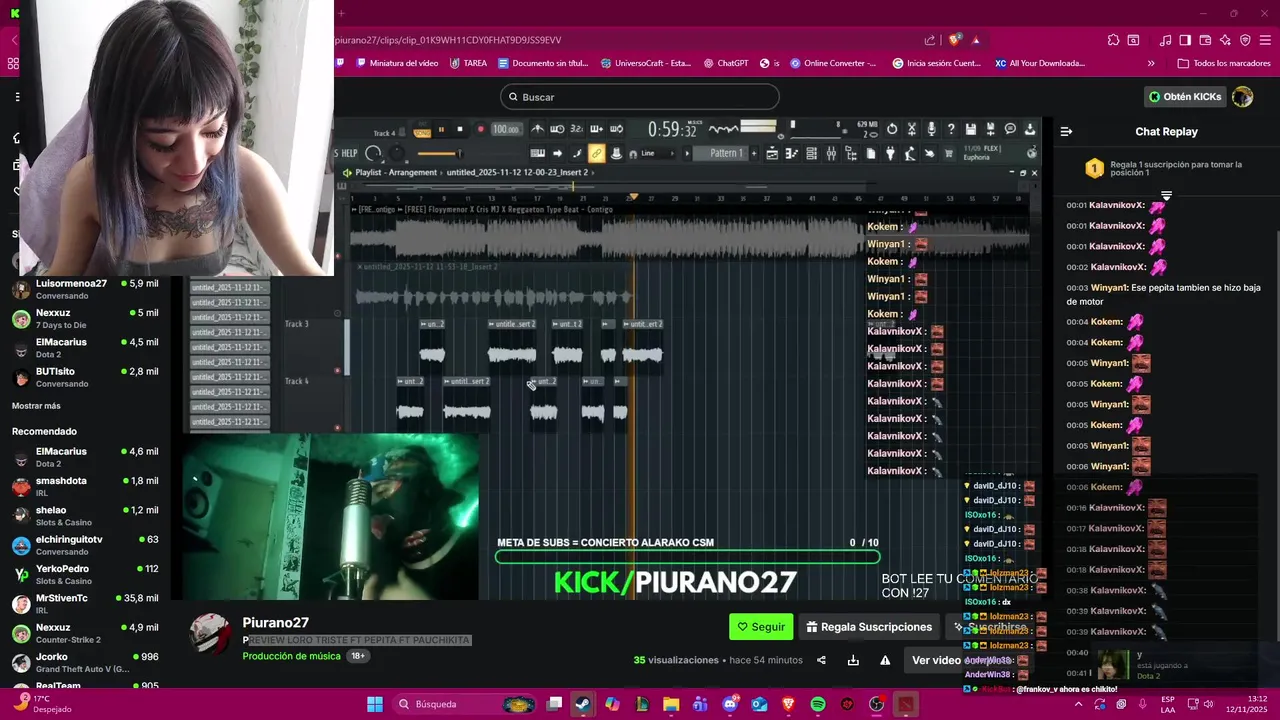Open Nexxuz 7 Days to Die channel
Viewport: 1280px width, 720px height.
click(x=85, y=318)
